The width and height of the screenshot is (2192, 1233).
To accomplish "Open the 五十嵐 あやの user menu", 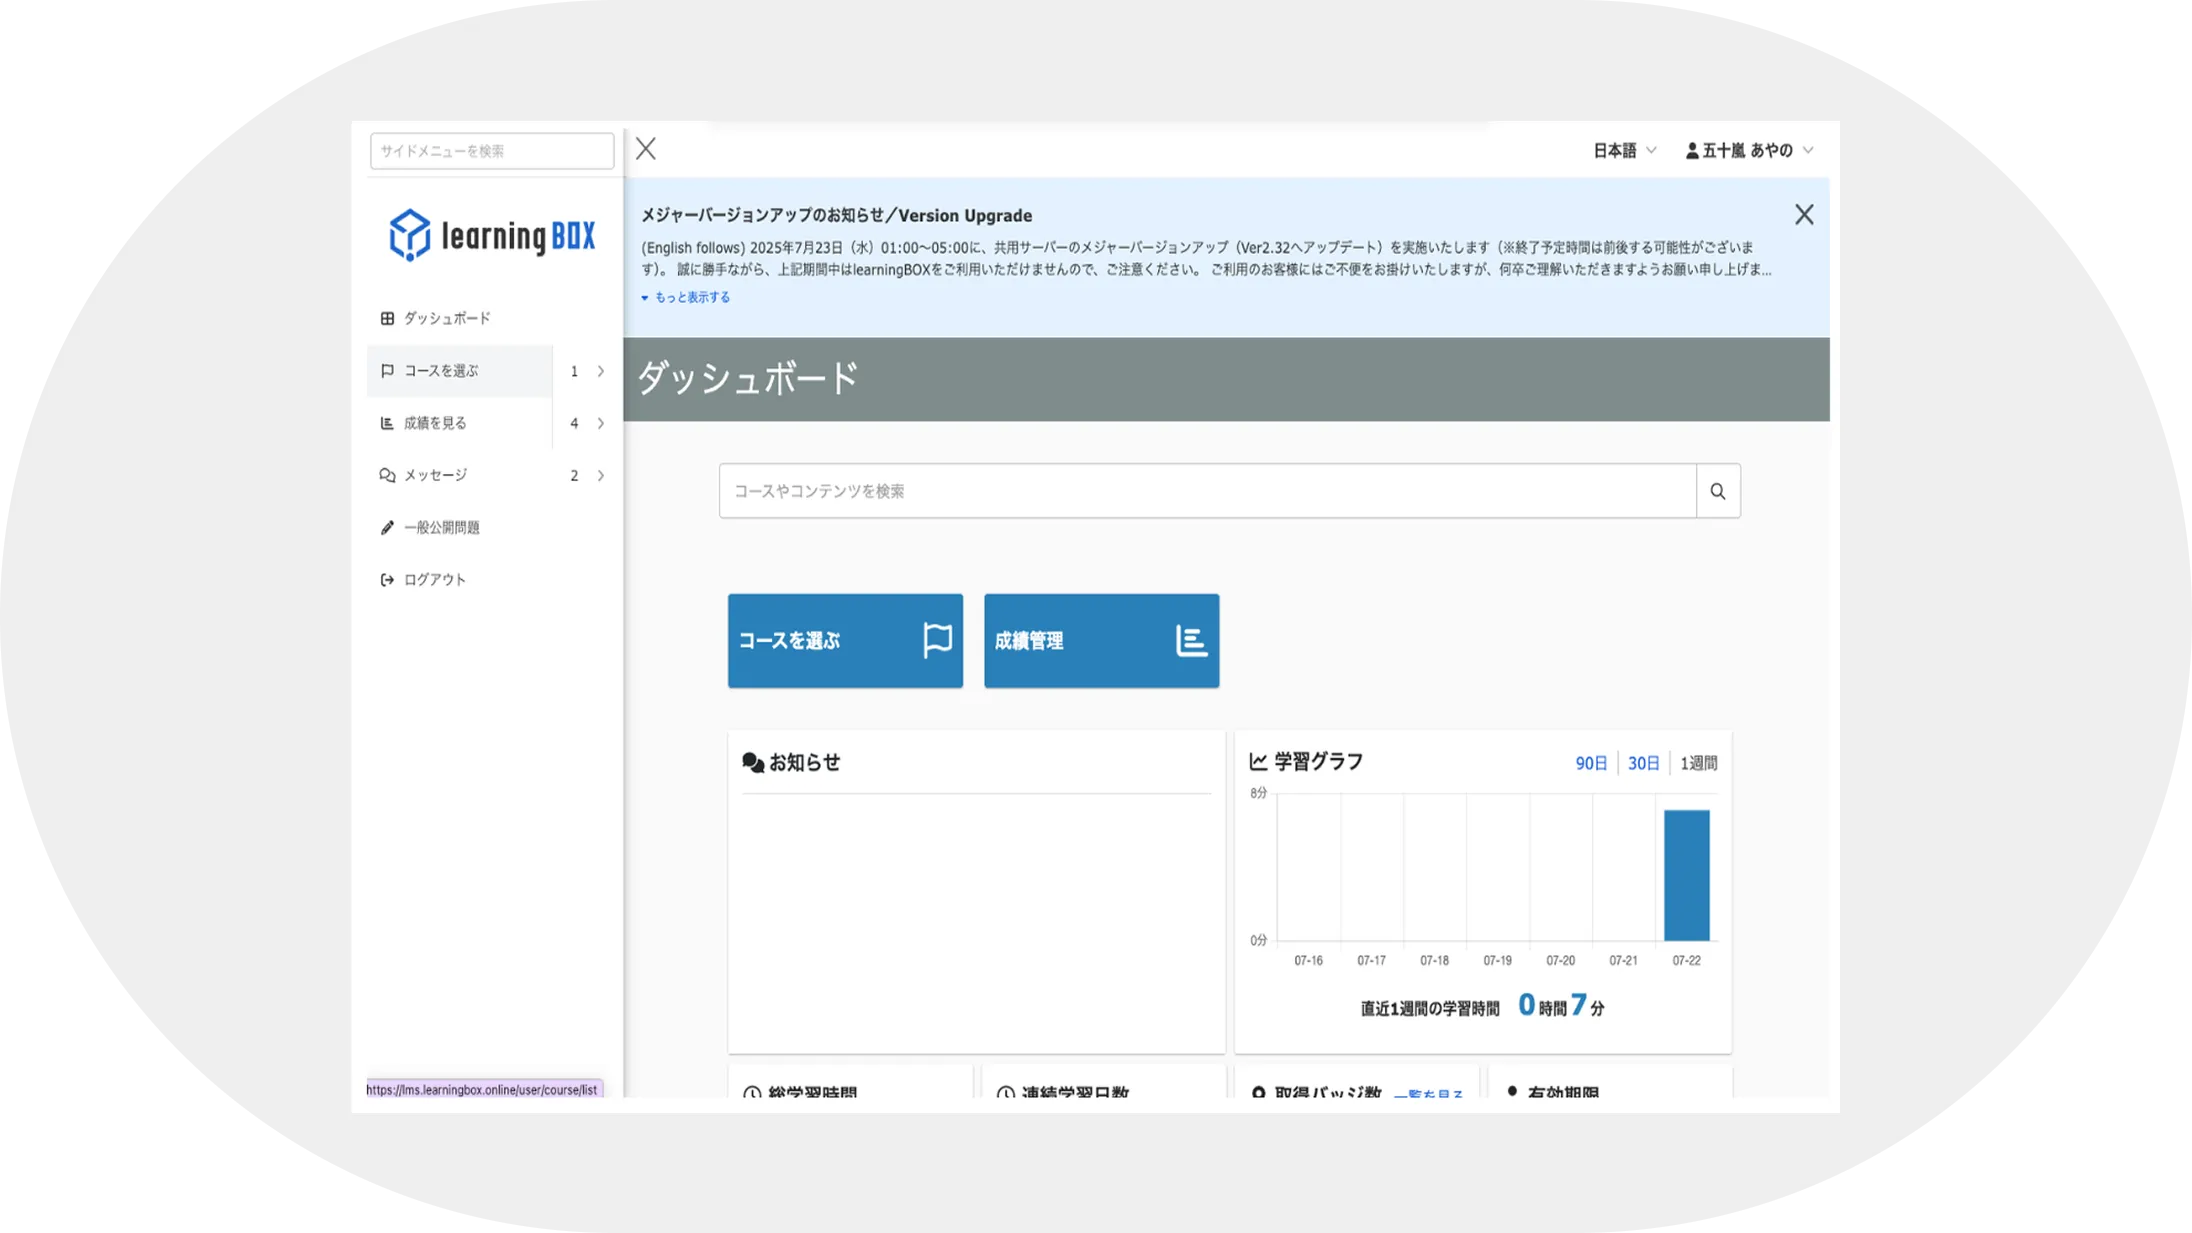I will point(1749,150).
